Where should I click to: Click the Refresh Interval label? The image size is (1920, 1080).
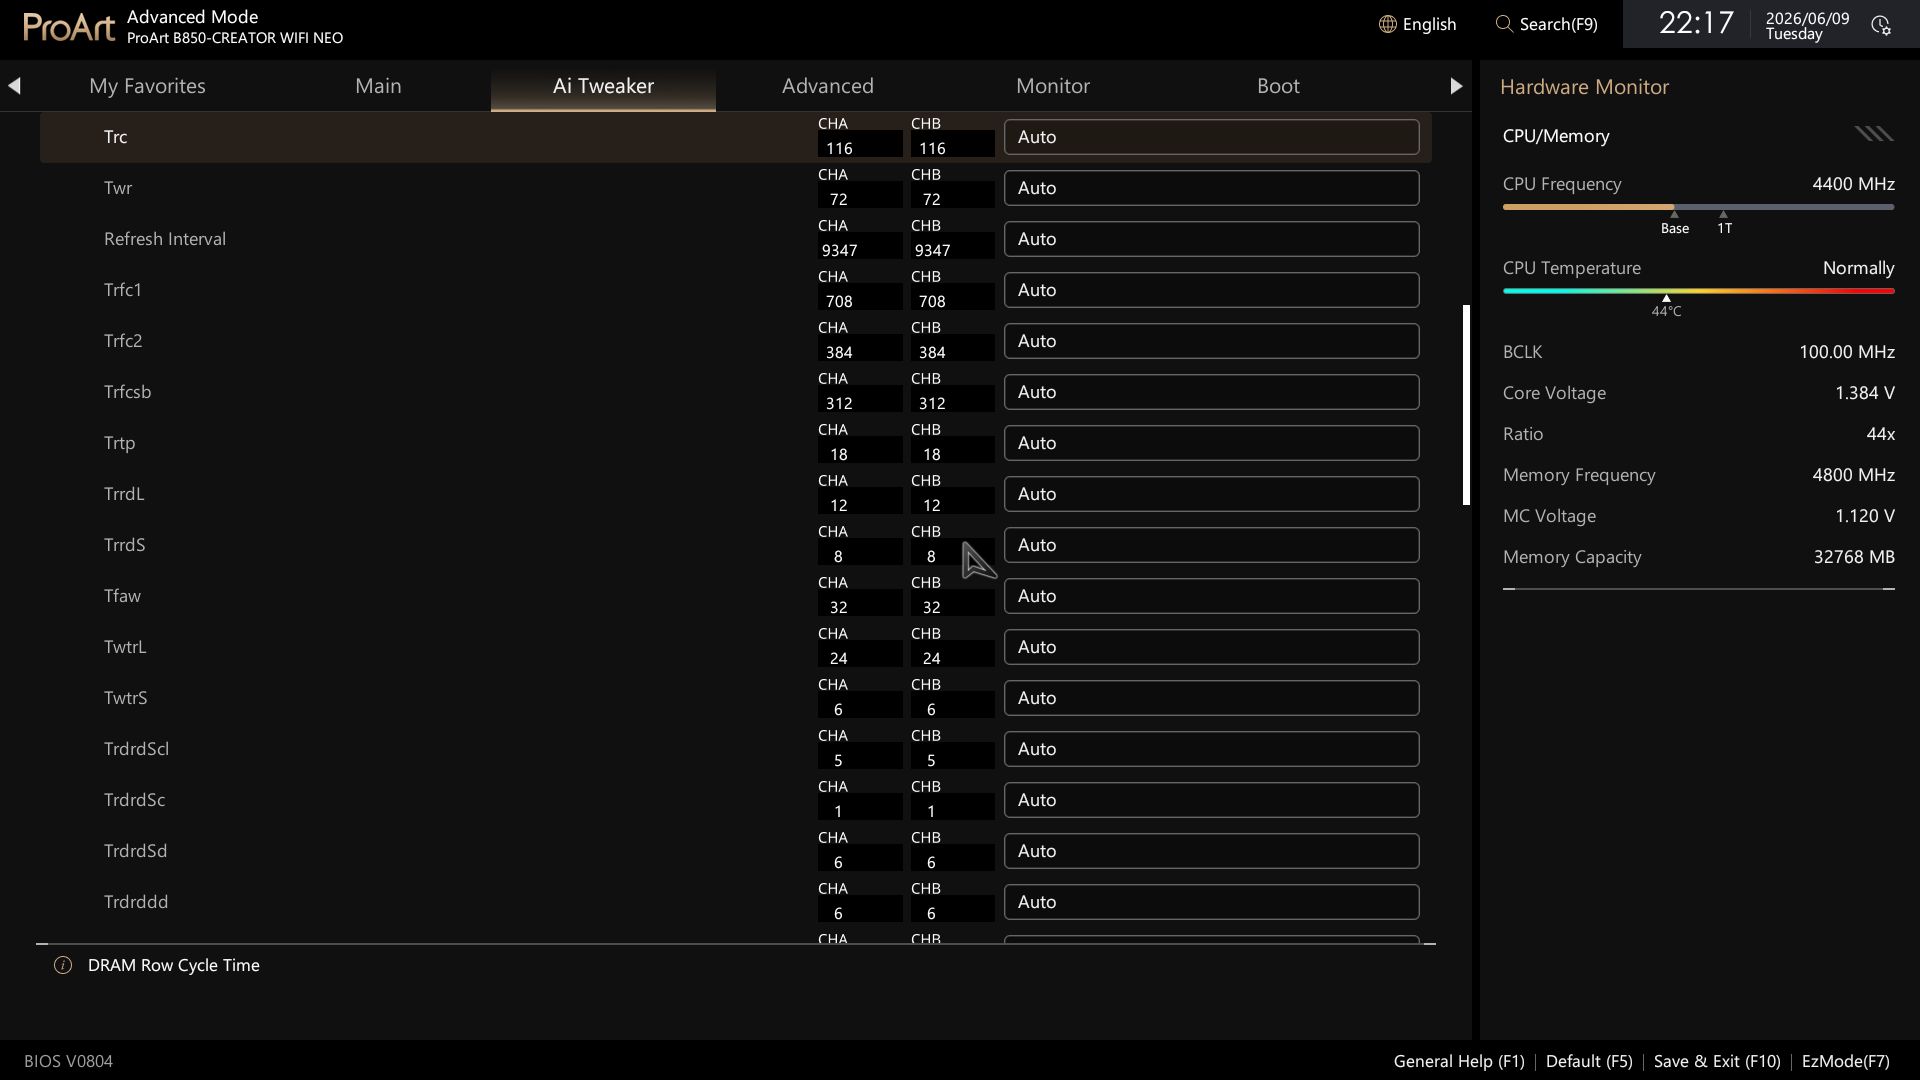165,239
